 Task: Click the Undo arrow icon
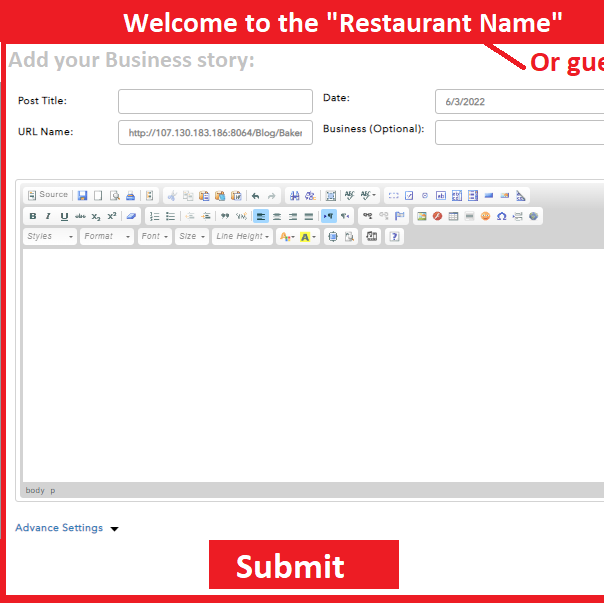pyautogui.click(x=256, y=196)
